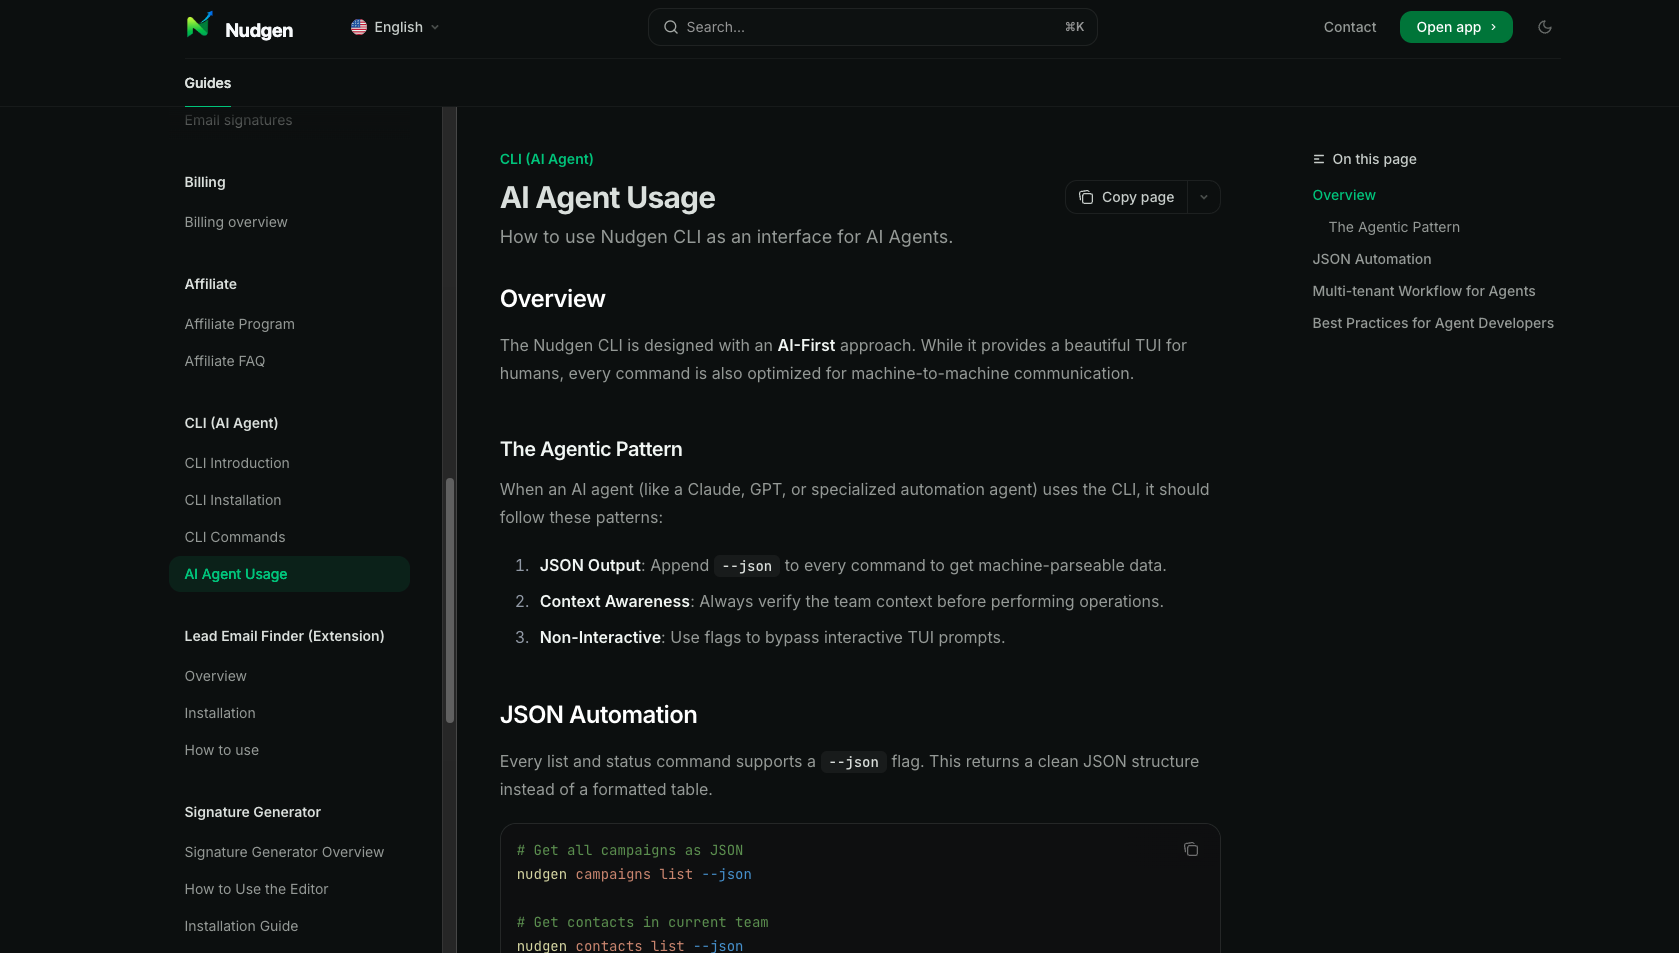Click the clipboard icon on Copy page button
This screenshot has width=1679, height=953.
click(1086, 197)
